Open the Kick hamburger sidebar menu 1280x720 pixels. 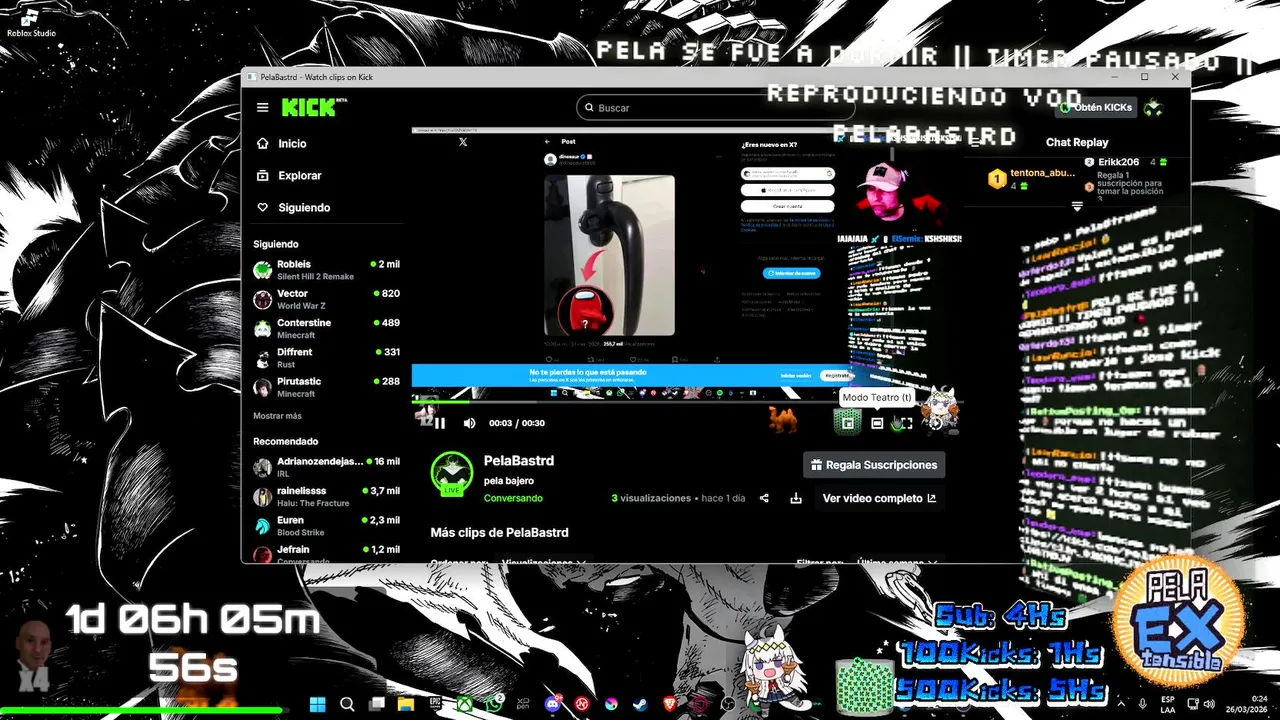[x=262, y=108]
